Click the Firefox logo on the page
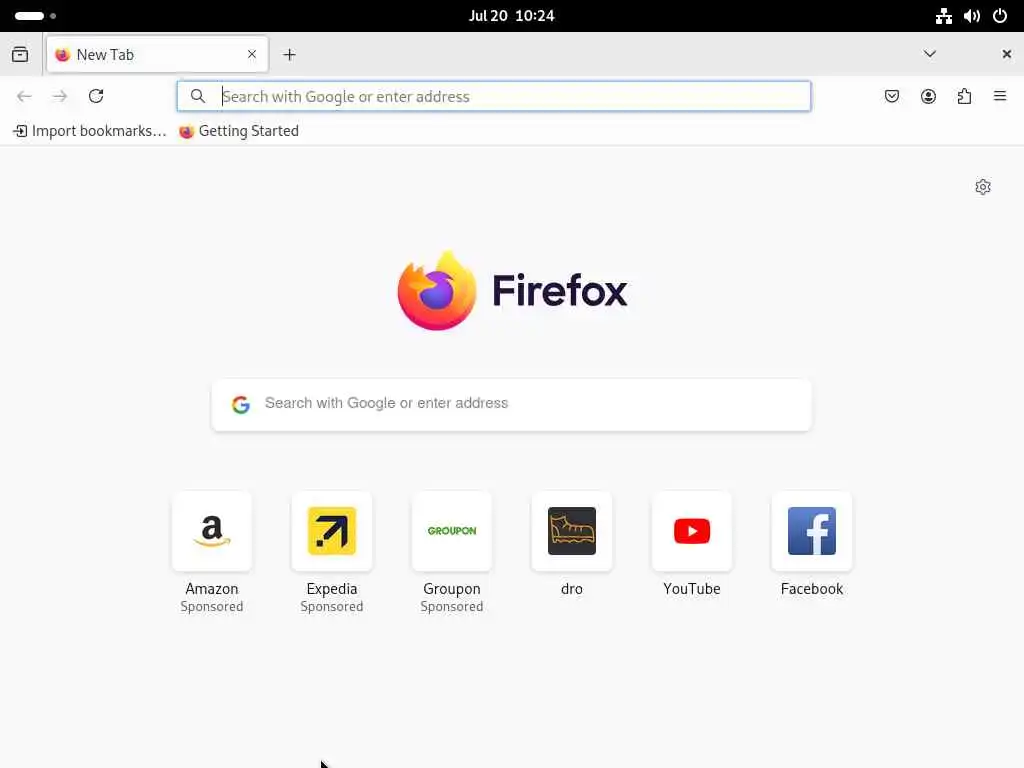Viewport: 1024px width, 768px height. pyautogui.click(x=512, y=291)
